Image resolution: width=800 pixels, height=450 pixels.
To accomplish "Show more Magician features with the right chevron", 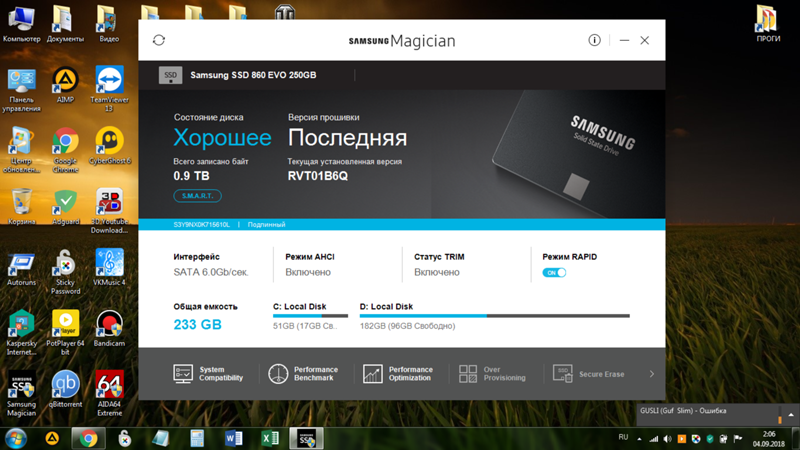I will 652,374.
